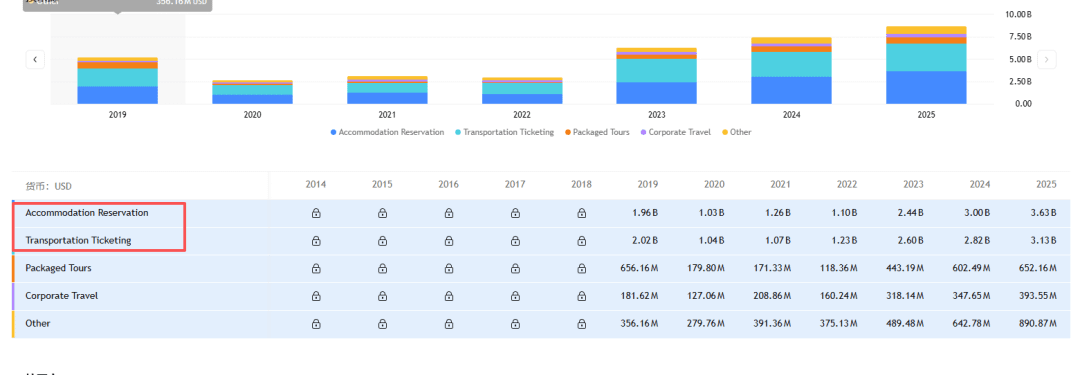Click lock icon for Transportation Ticketing 2015
This screenshot has width=1080, height=375.
click(x=382, y=241)
